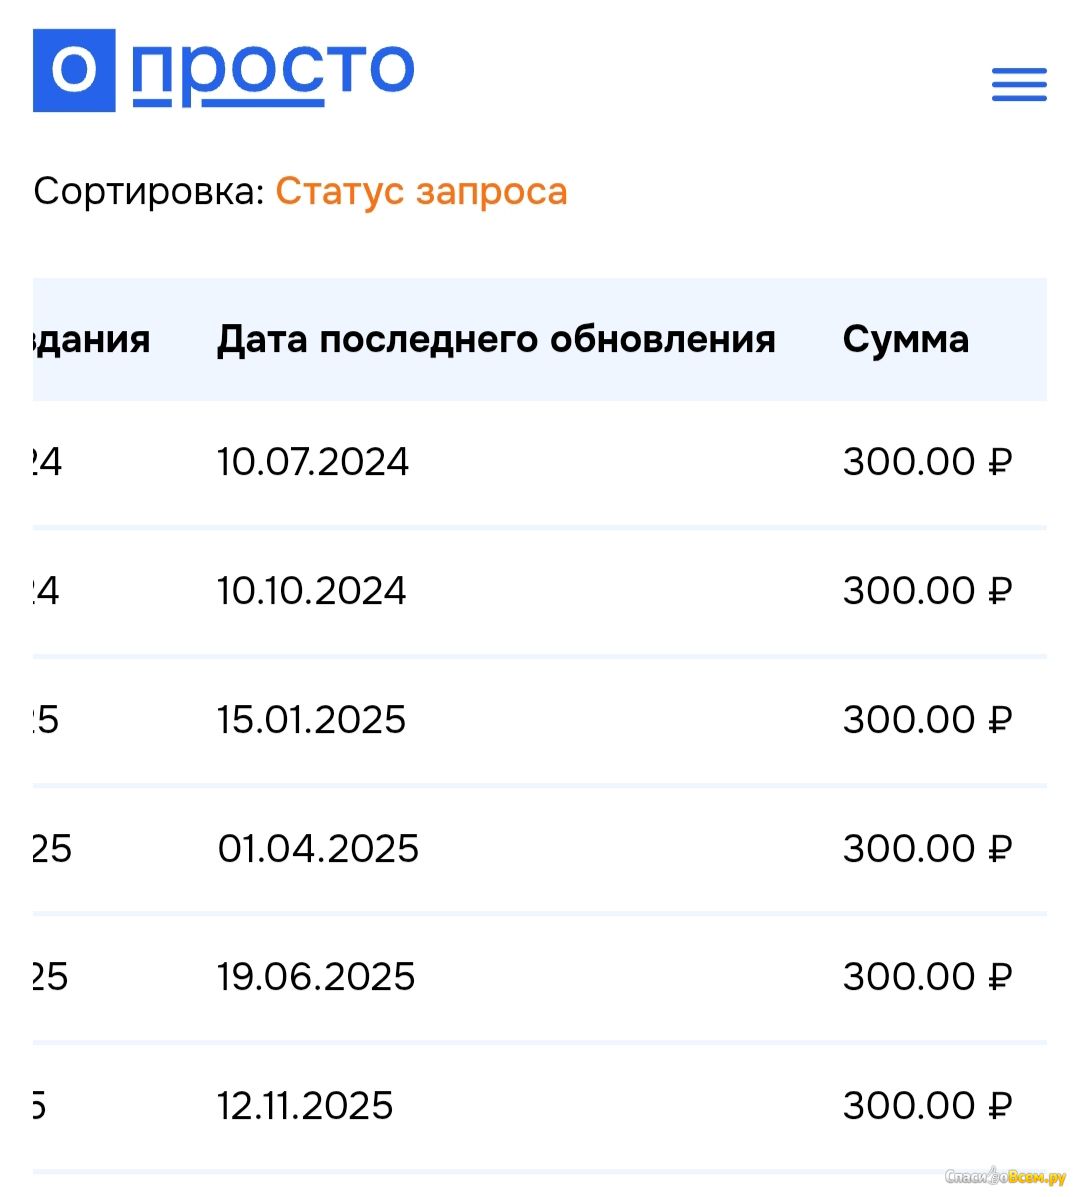Viewport: 1079px width, 1197px height.
Task: Select the row updated 15.01.2025
Action: pos(312,720)
